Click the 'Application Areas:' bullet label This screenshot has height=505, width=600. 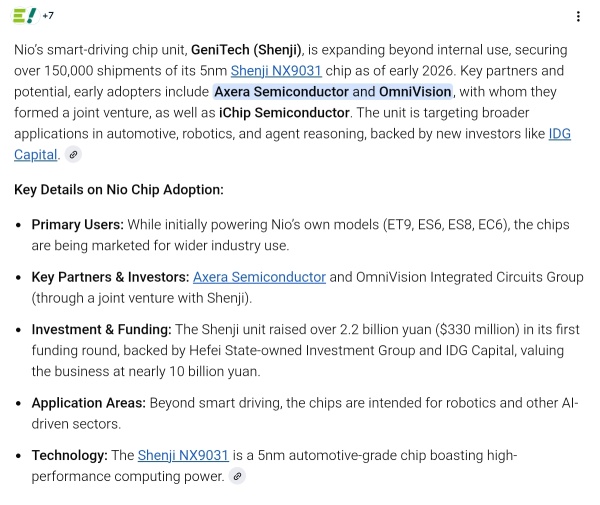tap(89, 403)
